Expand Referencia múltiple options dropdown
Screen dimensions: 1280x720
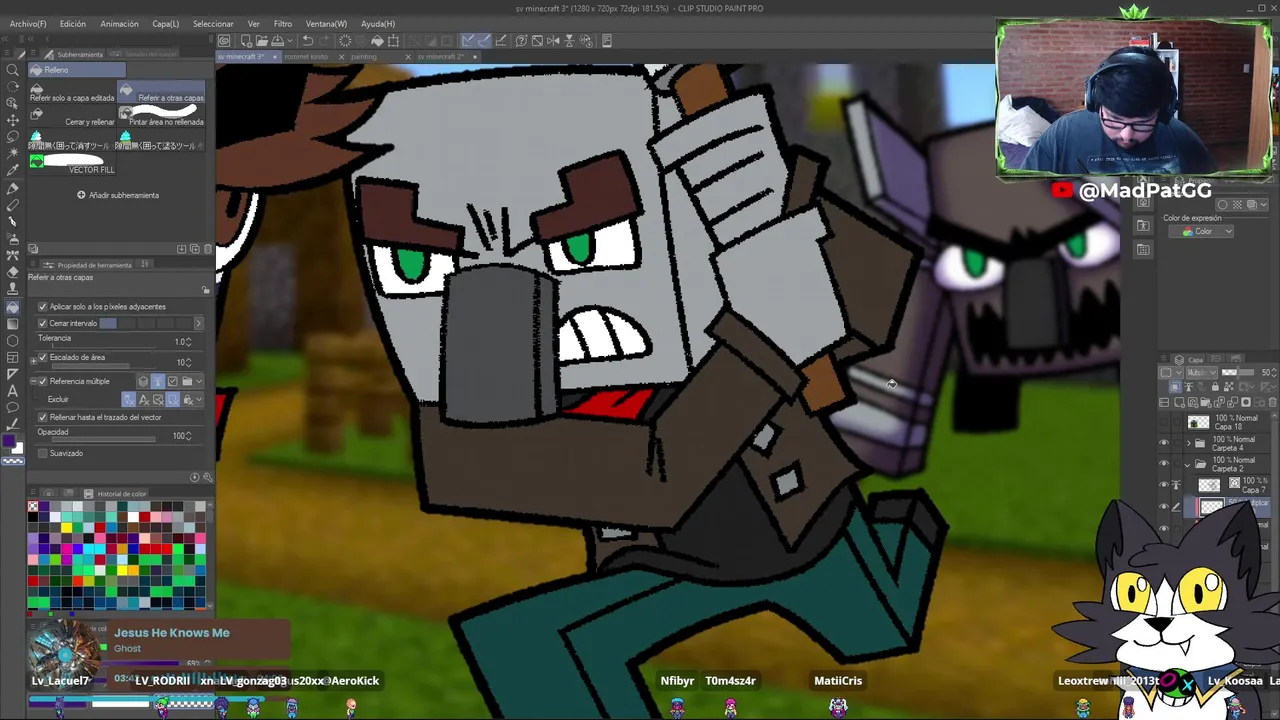(x=200, y=381)
